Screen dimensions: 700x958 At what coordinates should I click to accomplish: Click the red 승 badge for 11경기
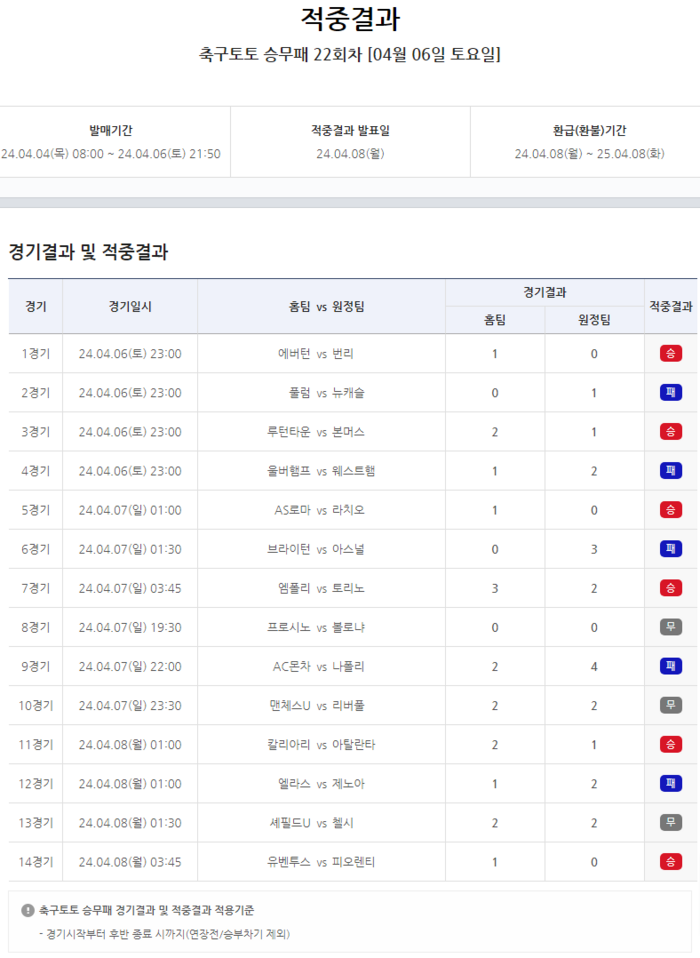point(670,744)
